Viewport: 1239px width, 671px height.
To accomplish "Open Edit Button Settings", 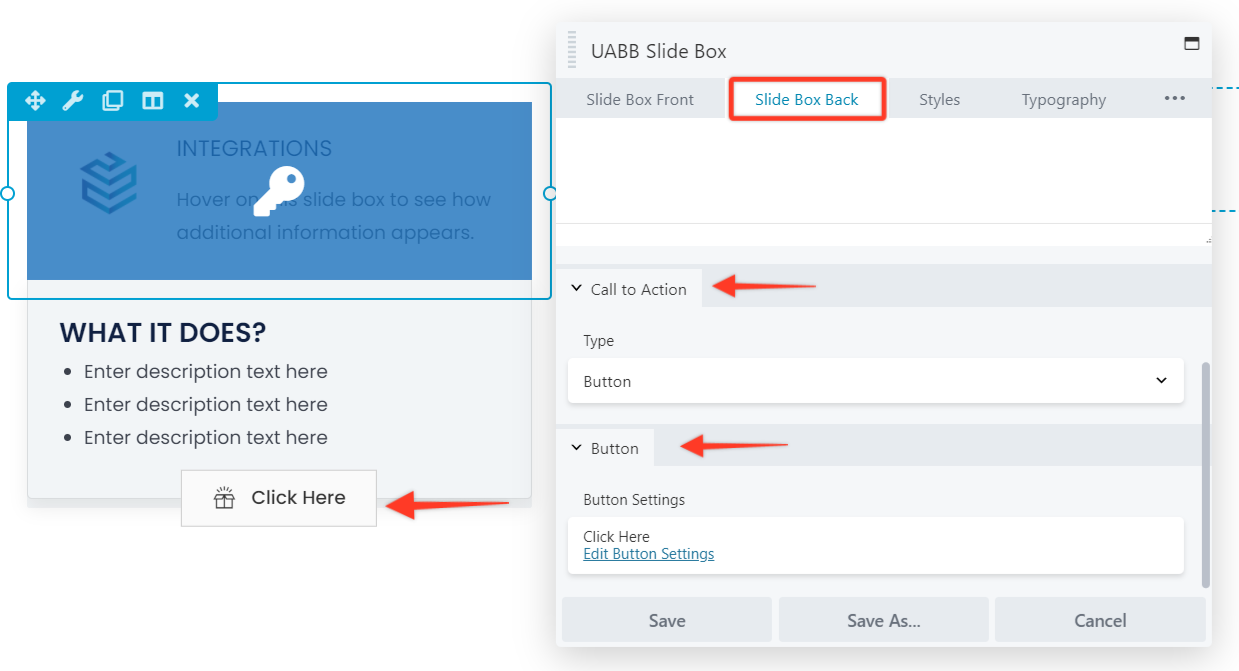I will [x=648, y=553].
